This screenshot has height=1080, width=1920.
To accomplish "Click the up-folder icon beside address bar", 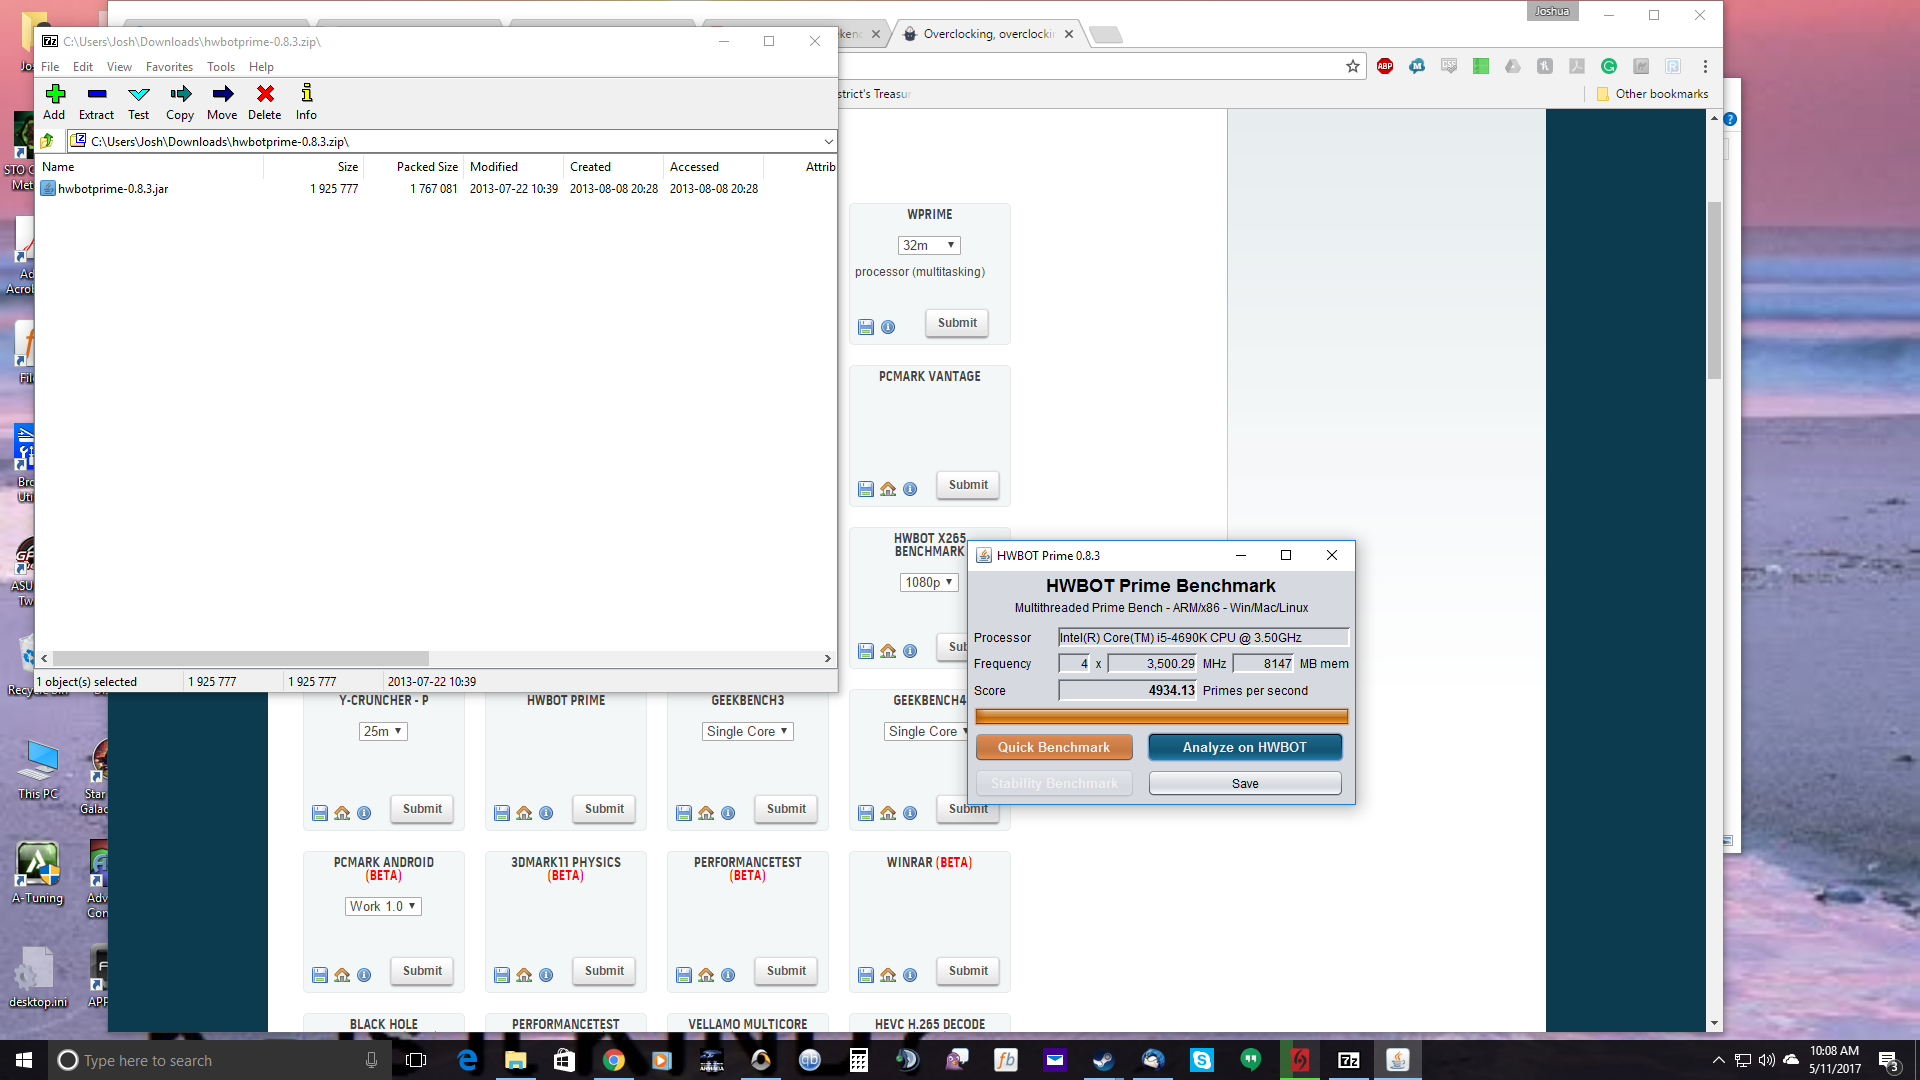I will click(x=47, y=141).
